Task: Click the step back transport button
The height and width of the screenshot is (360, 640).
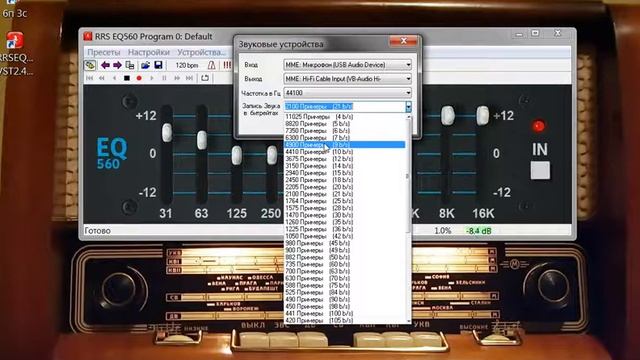Action: pos(114,78)
